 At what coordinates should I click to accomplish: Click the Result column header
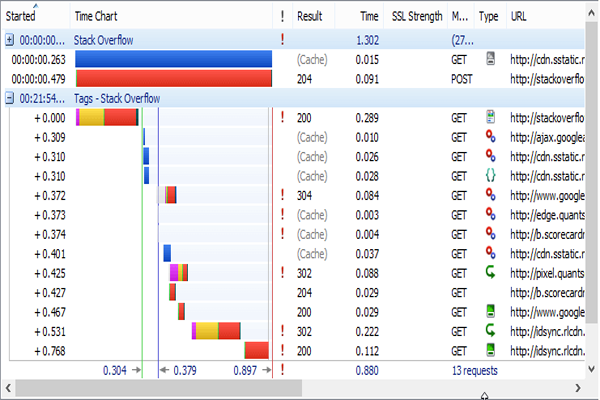pos(310,16)
